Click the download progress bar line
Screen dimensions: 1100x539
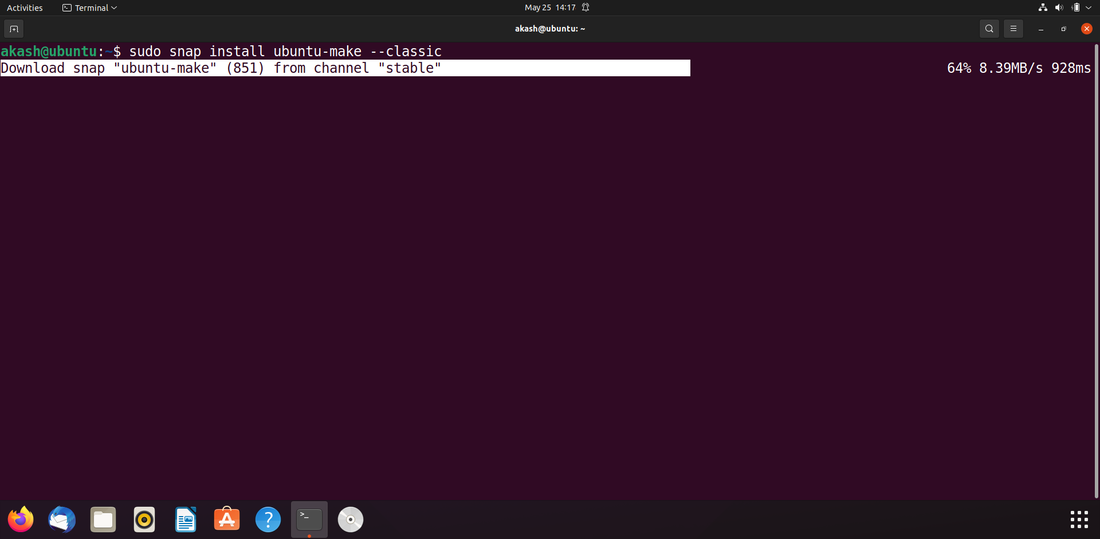[x=345, y=68]
